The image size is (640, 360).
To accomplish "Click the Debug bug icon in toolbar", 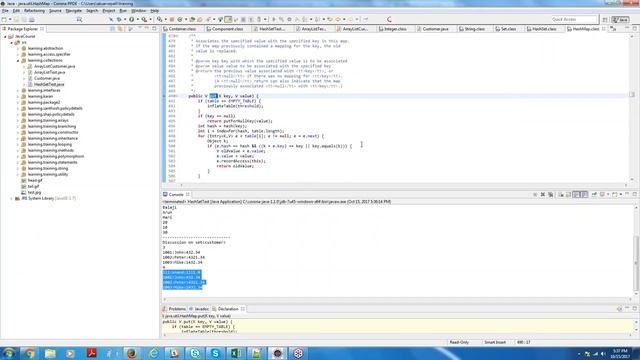I will [119, 19].
